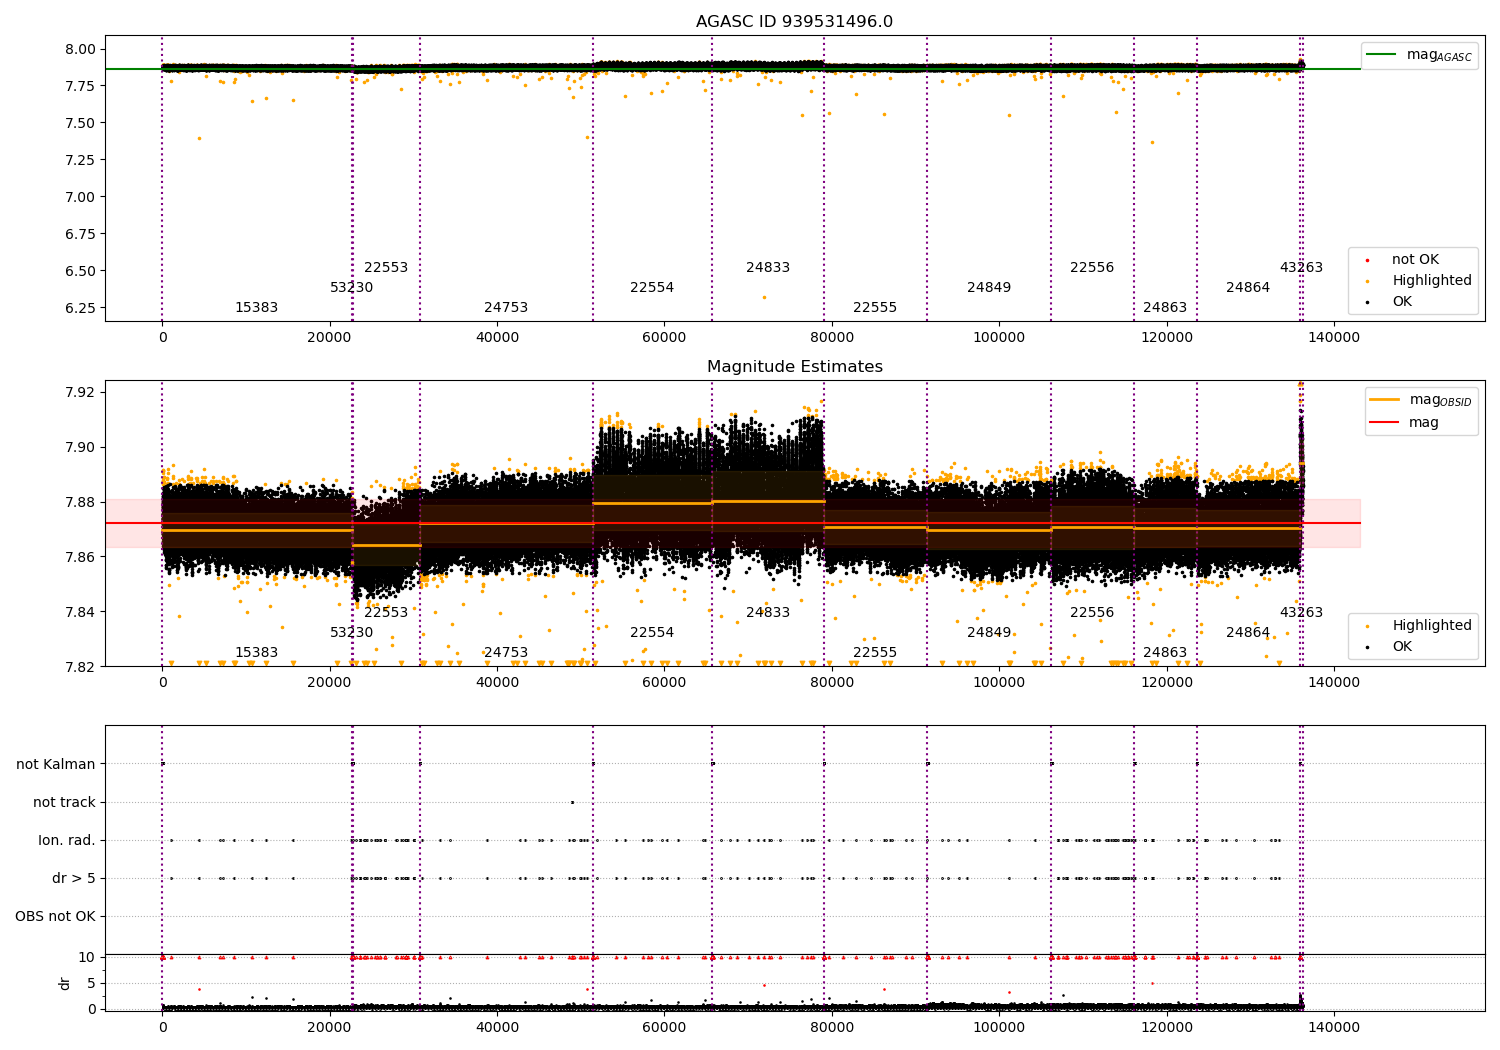Viewport: 1500px width, 1050px height.
Task: Click obsid label 22556 in the top plot
Action: (1092, 268)
